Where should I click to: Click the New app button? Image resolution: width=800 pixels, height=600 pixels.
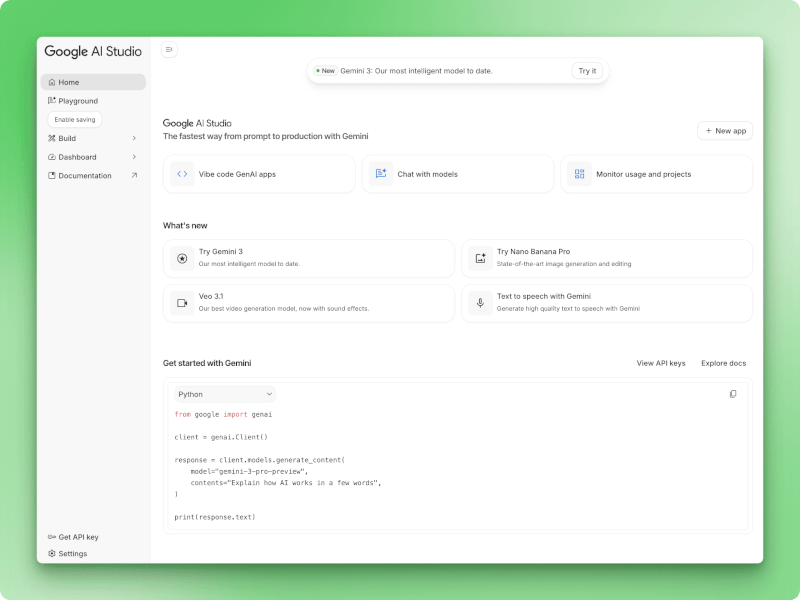(x=724, y=130)
